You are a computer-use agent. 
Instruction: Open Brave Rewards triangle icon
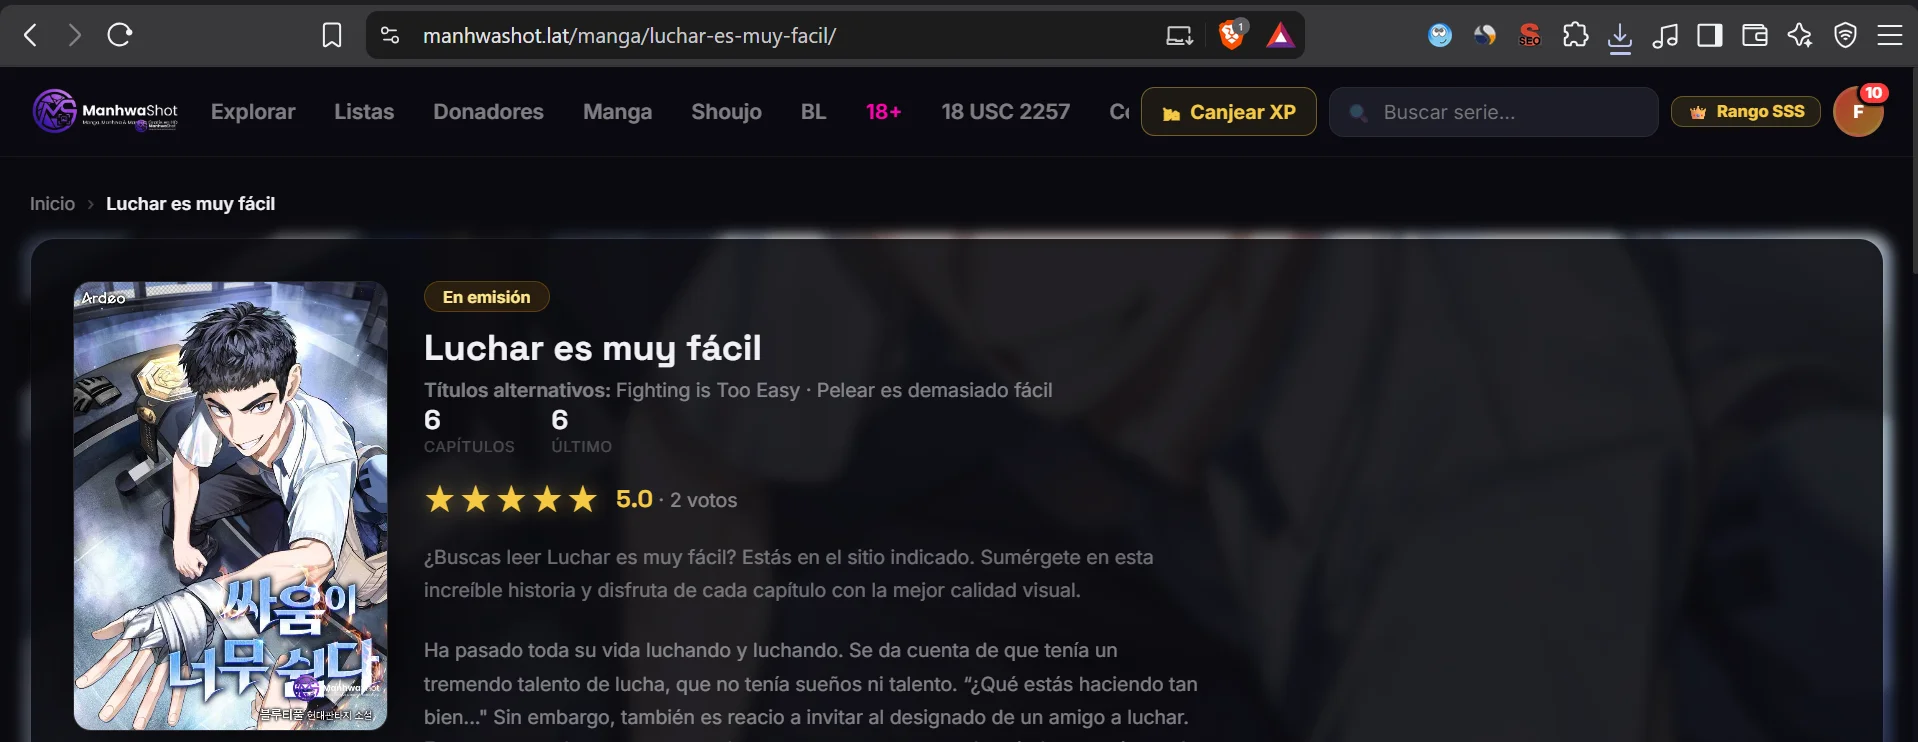click(1280, 36)
